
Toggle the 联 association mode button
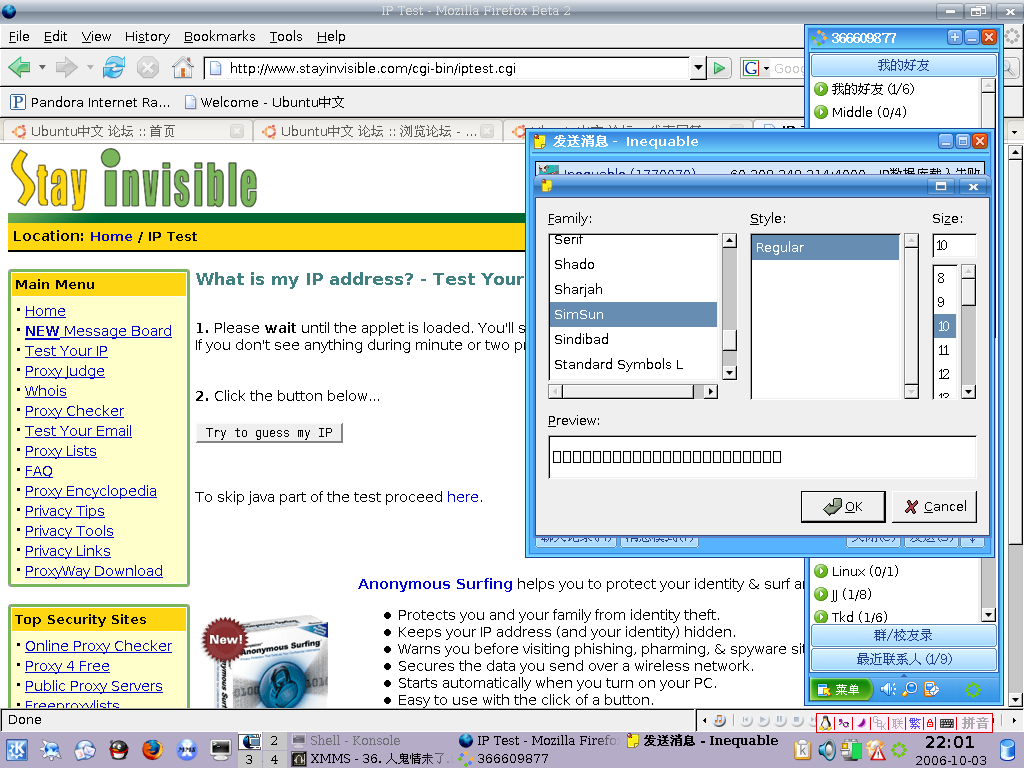(898, 723)
